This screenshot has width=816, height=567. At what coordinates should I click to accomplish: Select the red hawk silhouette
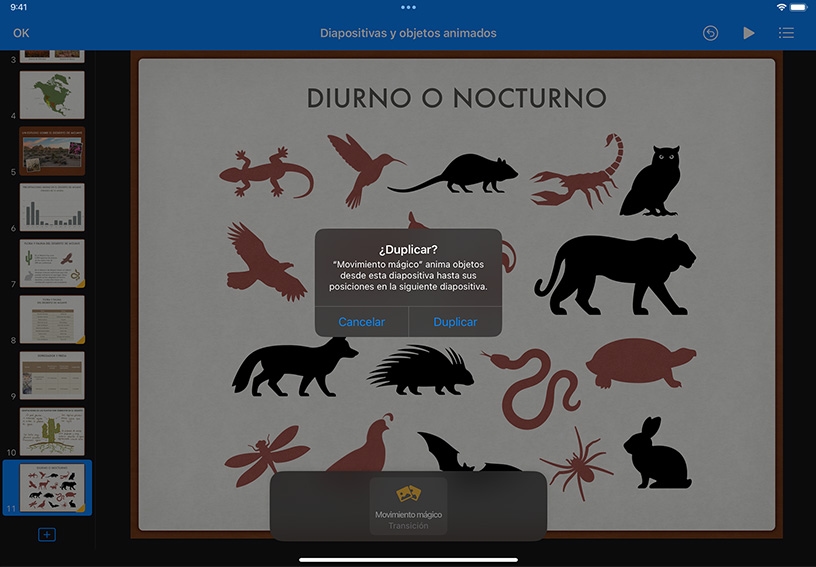(x=266, y=261)
